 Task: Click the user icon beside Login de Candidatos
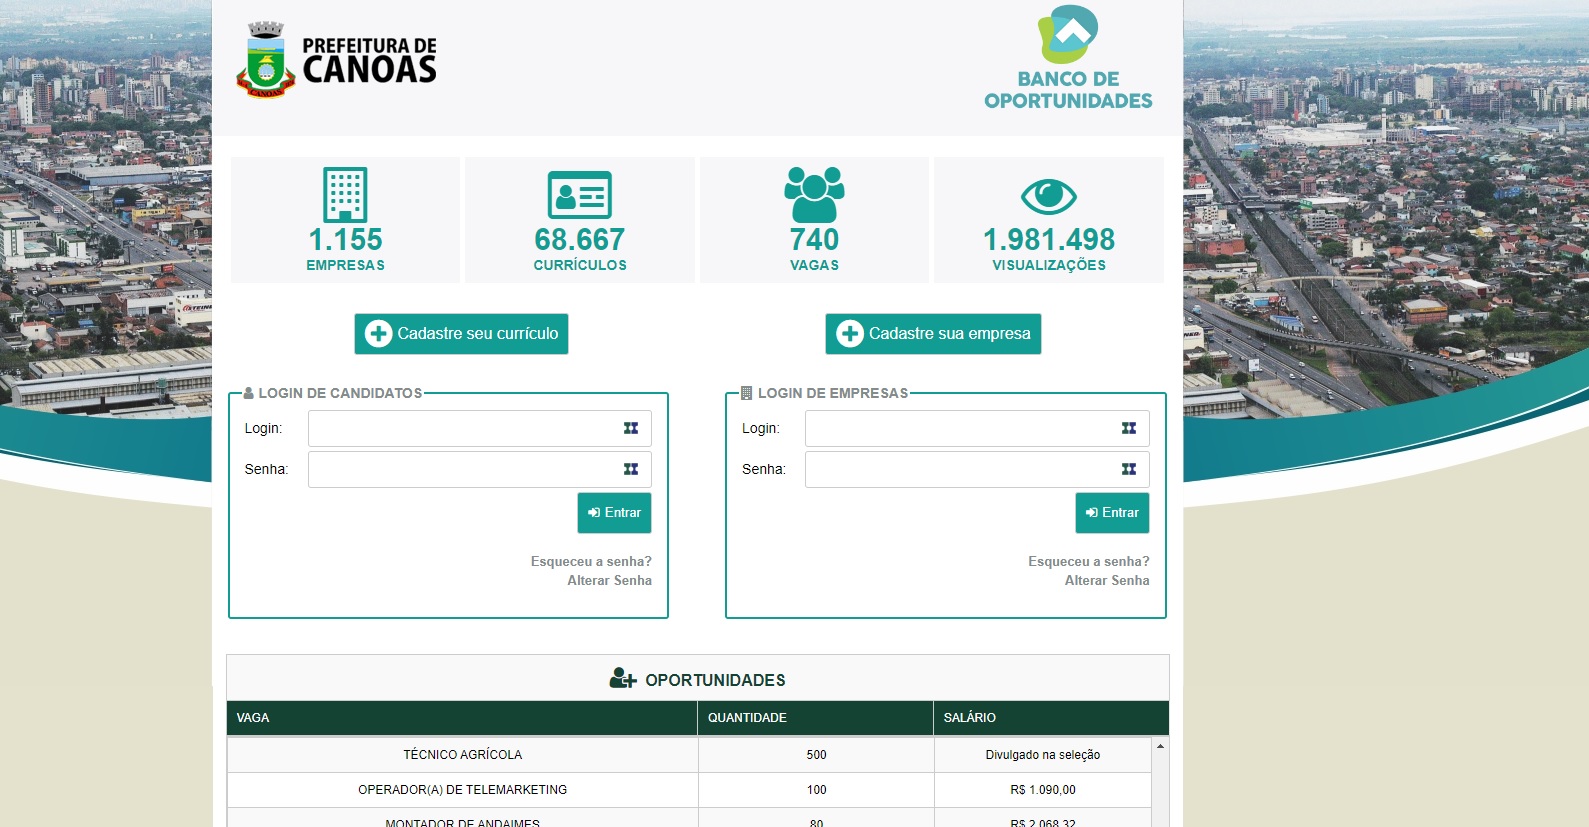coord(249,393)
